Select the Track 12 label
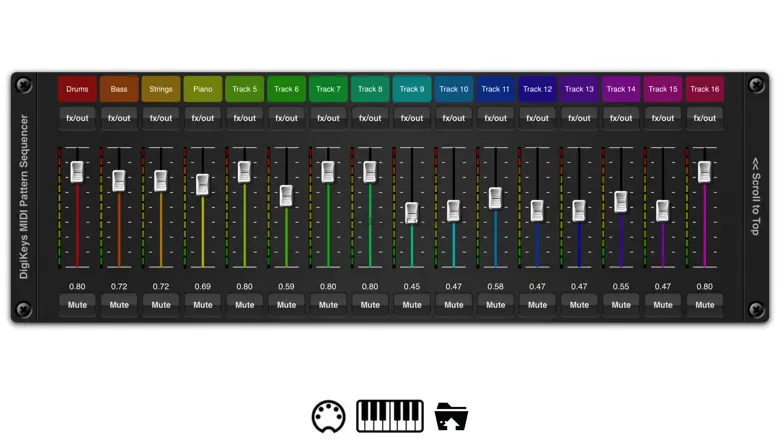The height and width of the screenshot is (439, 780). (x=537, y=89)
